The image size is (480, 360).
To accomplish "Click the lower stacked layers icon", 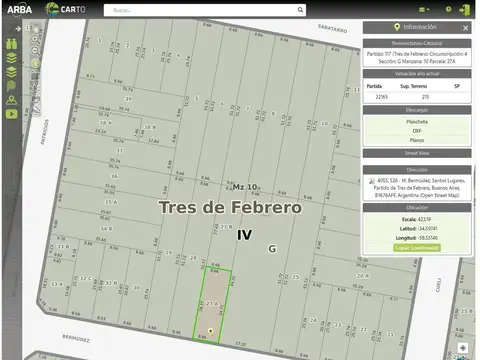I will tap(12, 71).
